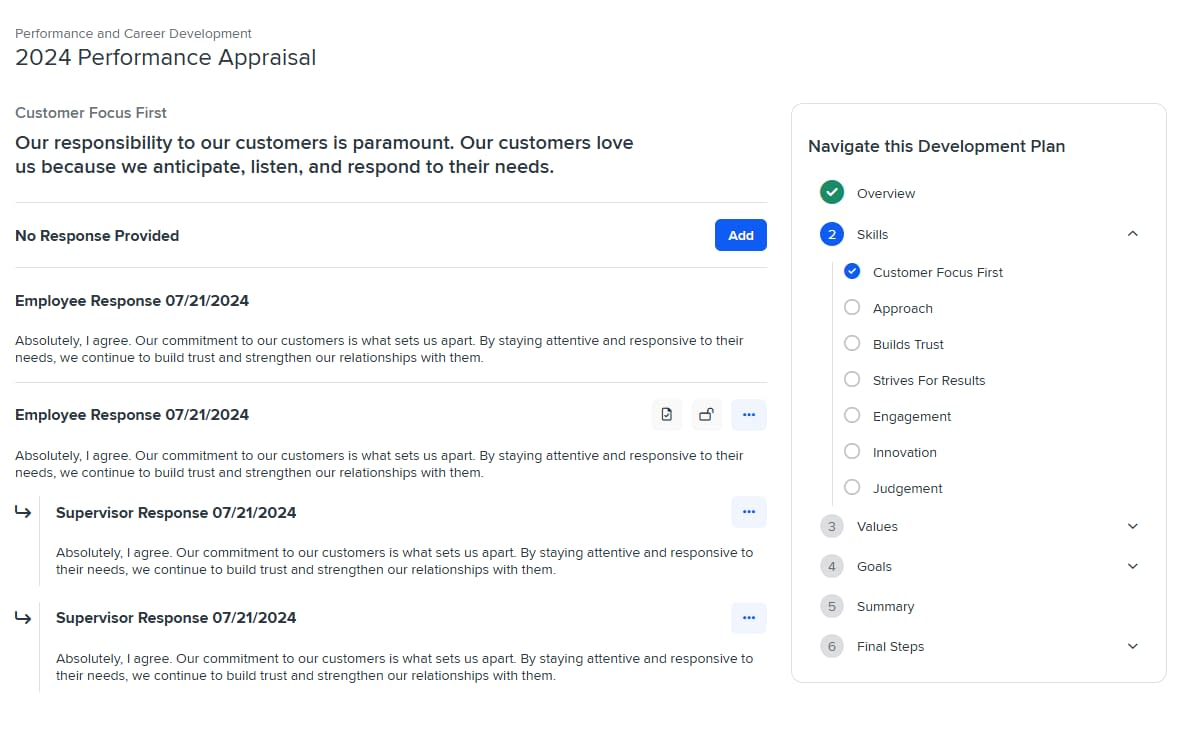The image size is (1177, 752).
Task: Click the Customer Focus First navigation item
Action: [x=937, y=272]
